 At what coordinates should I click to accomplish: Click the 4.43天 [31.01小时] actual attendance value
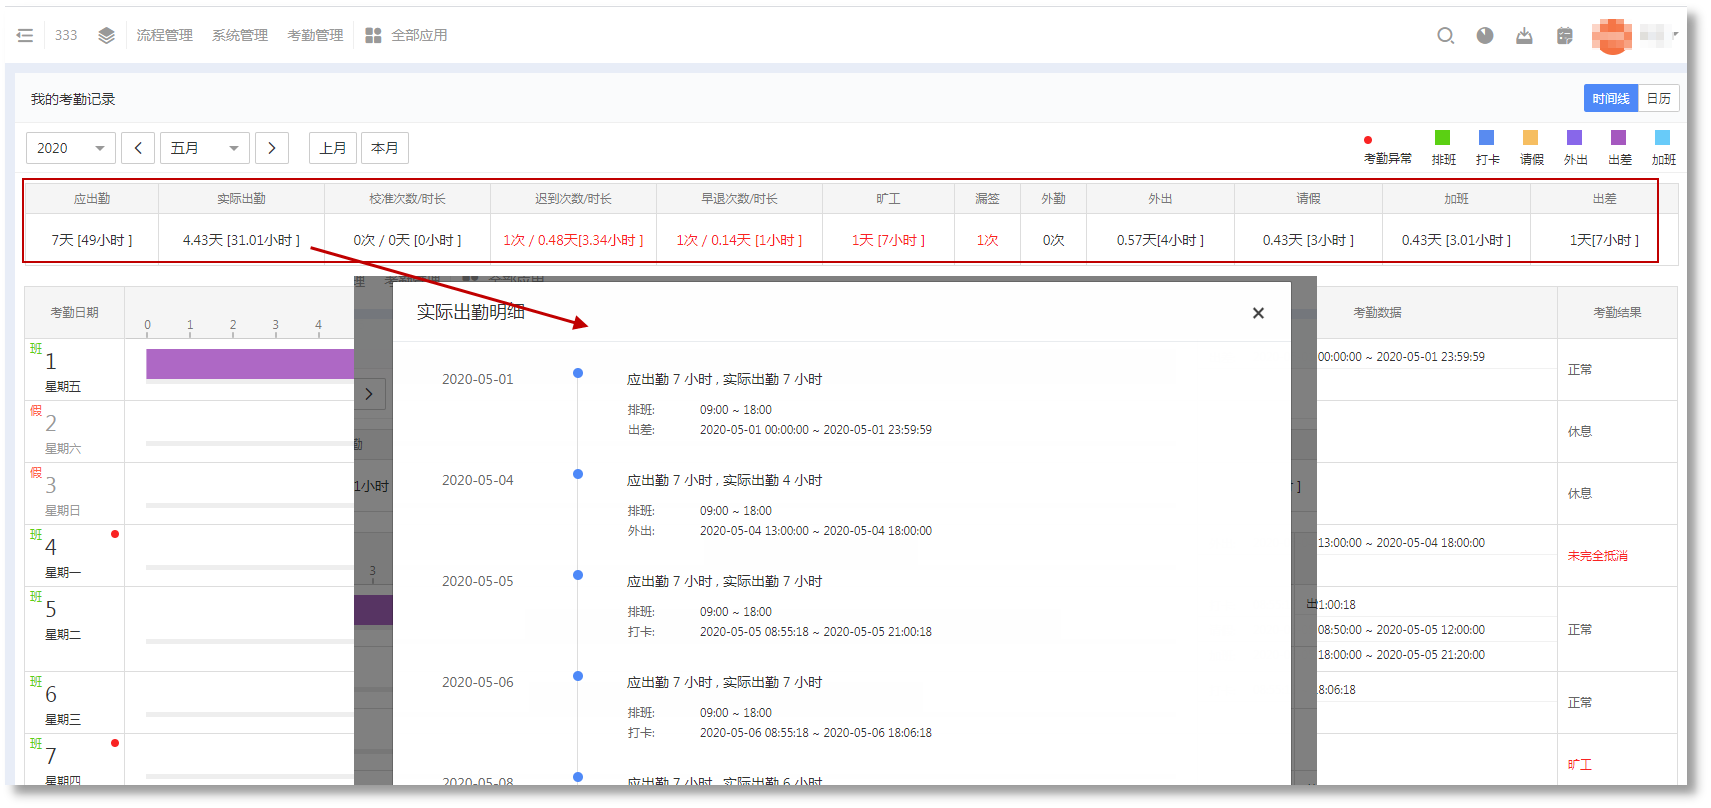[x=241, y=240]
